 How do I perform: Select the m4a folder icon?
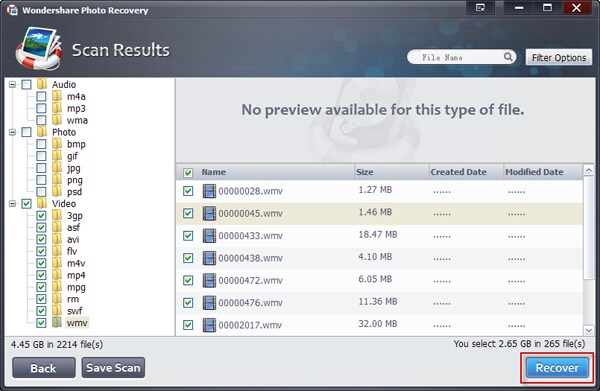coord(57,96)
